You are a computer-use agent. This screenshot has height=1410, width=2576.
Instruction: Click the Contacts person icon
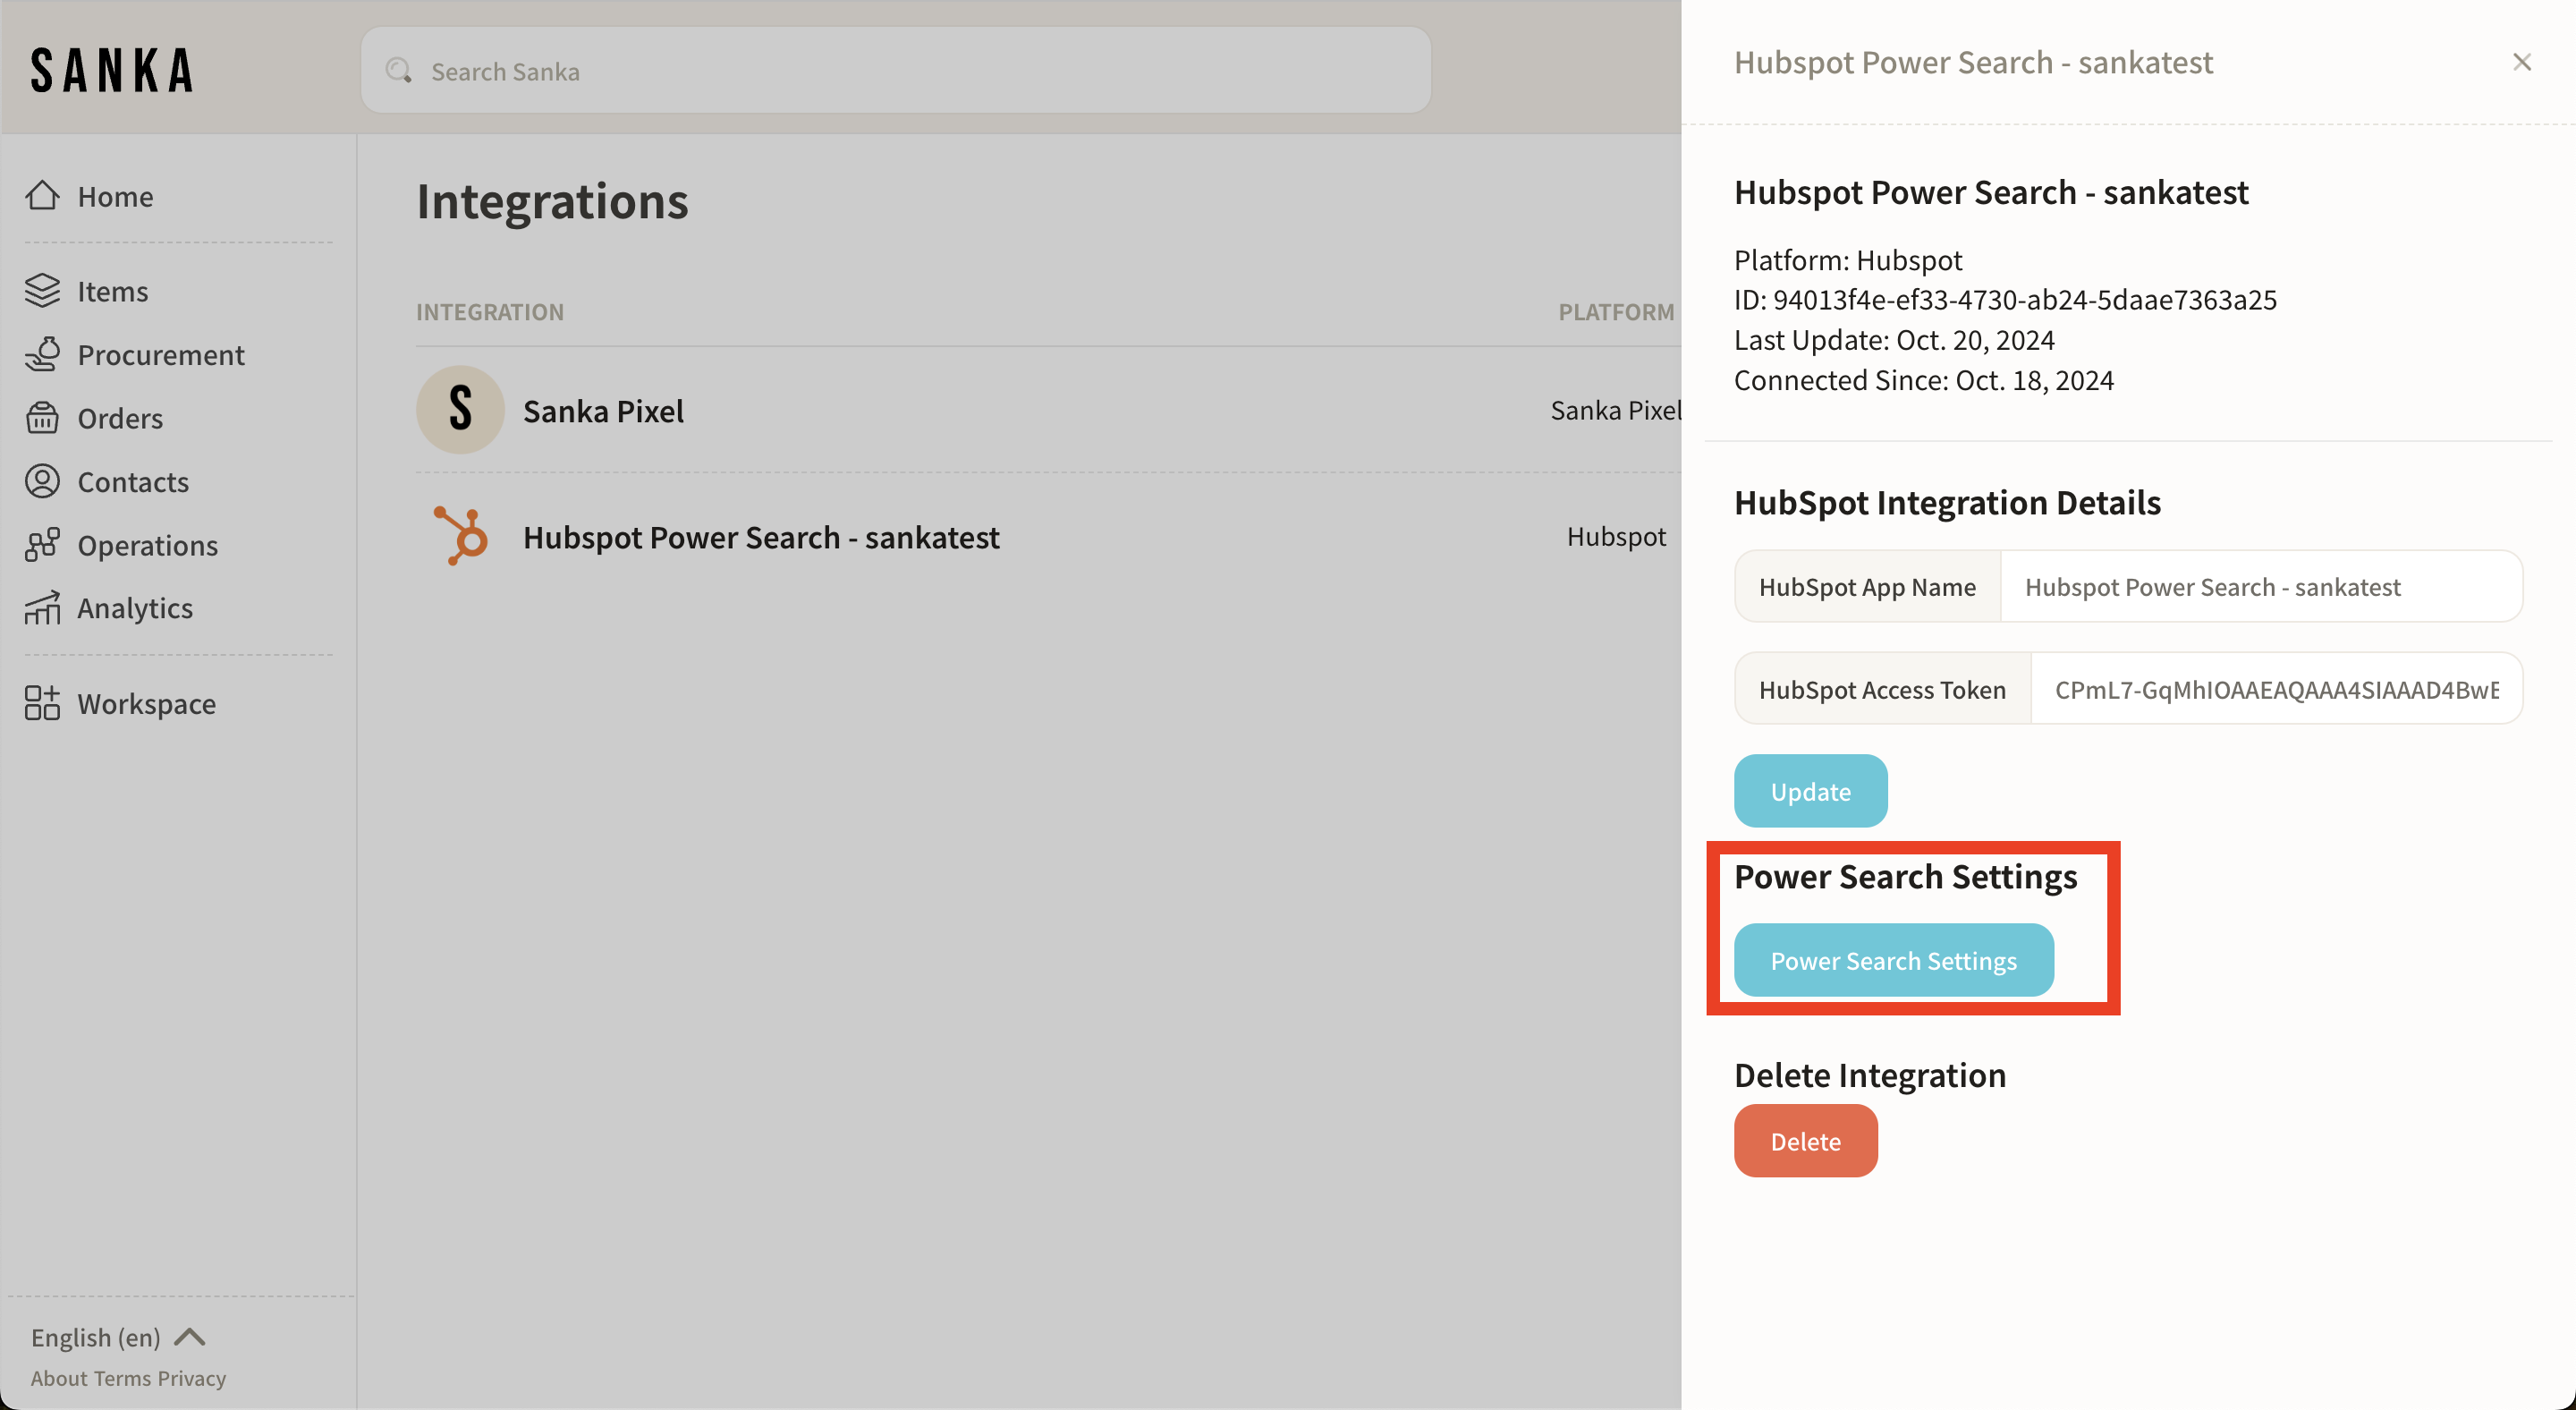pyautogui.click(x=42, y=482)
